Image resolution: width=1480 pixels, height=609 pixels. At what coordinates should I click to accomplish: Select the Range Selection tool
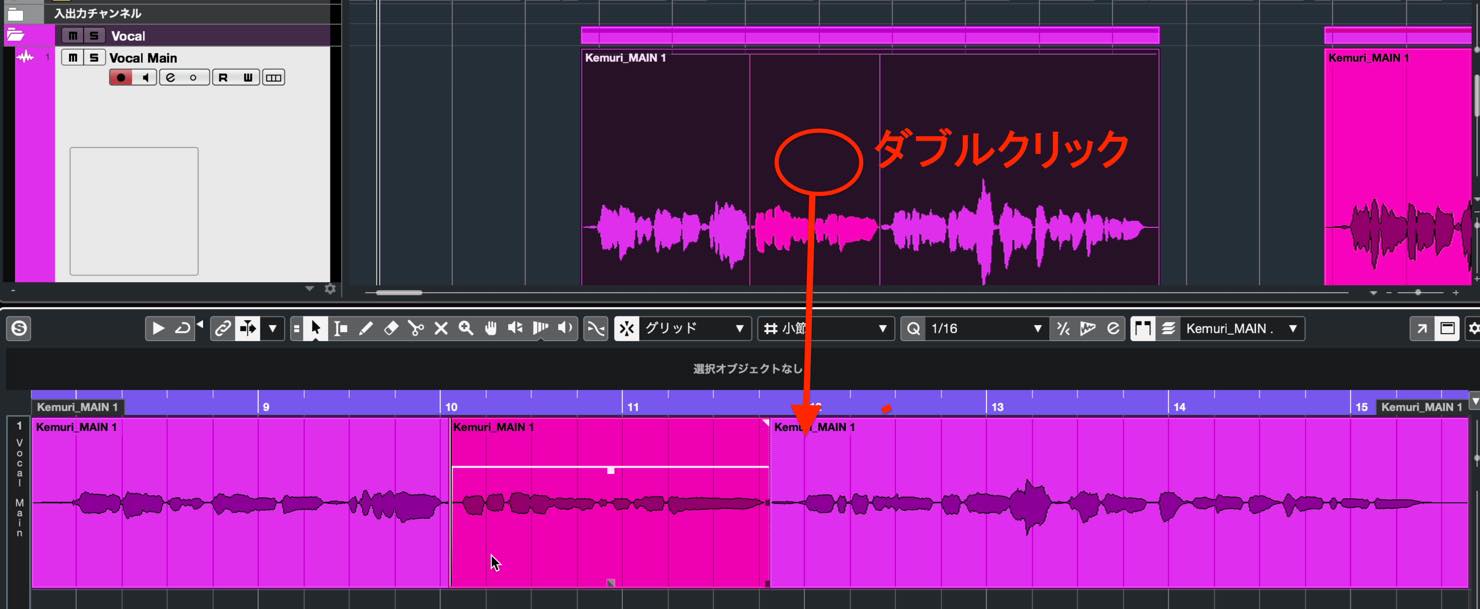(x=341, y=328)
